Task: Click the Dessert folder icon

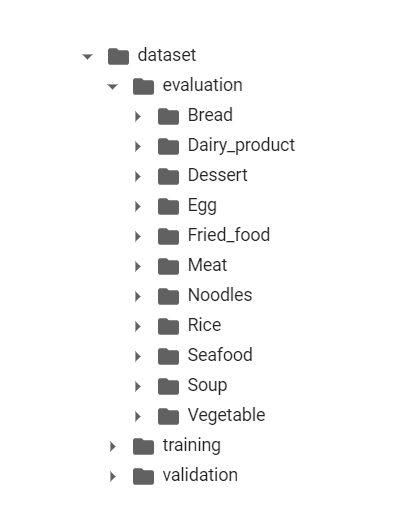Action: point(168,176)
